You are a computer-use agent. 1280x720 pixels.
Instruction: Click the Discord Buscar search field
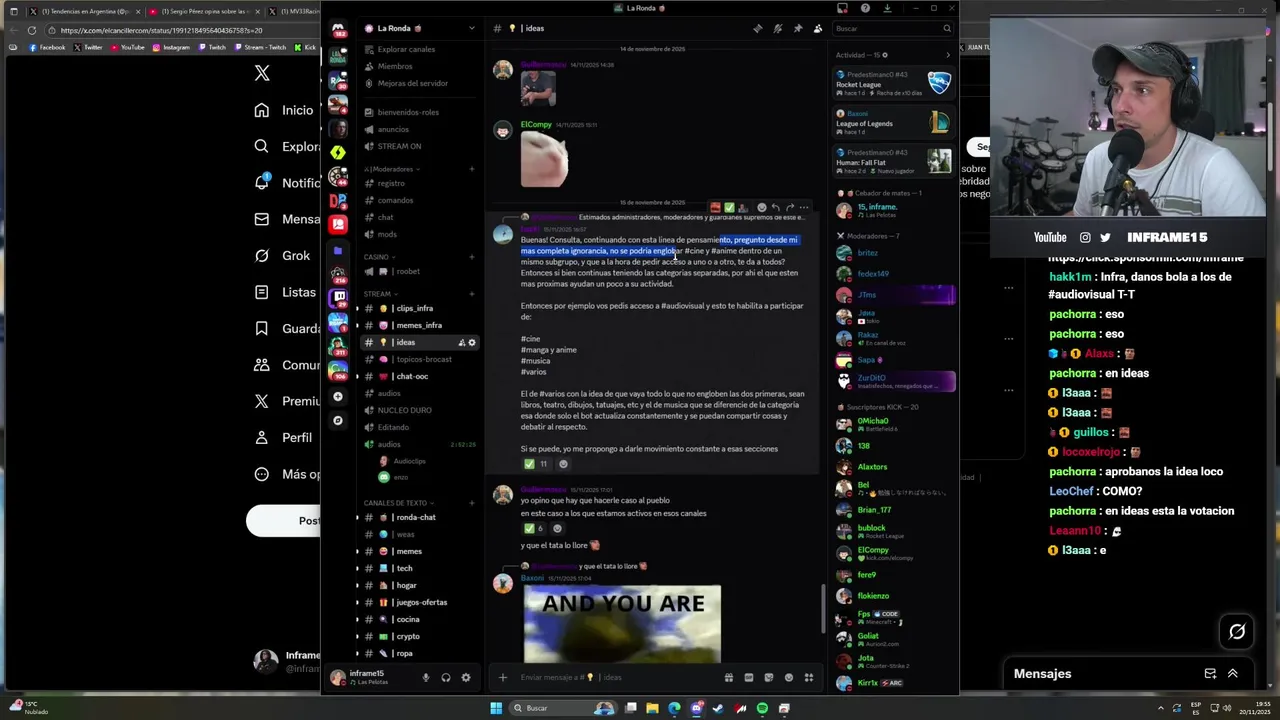click(892, 28)
